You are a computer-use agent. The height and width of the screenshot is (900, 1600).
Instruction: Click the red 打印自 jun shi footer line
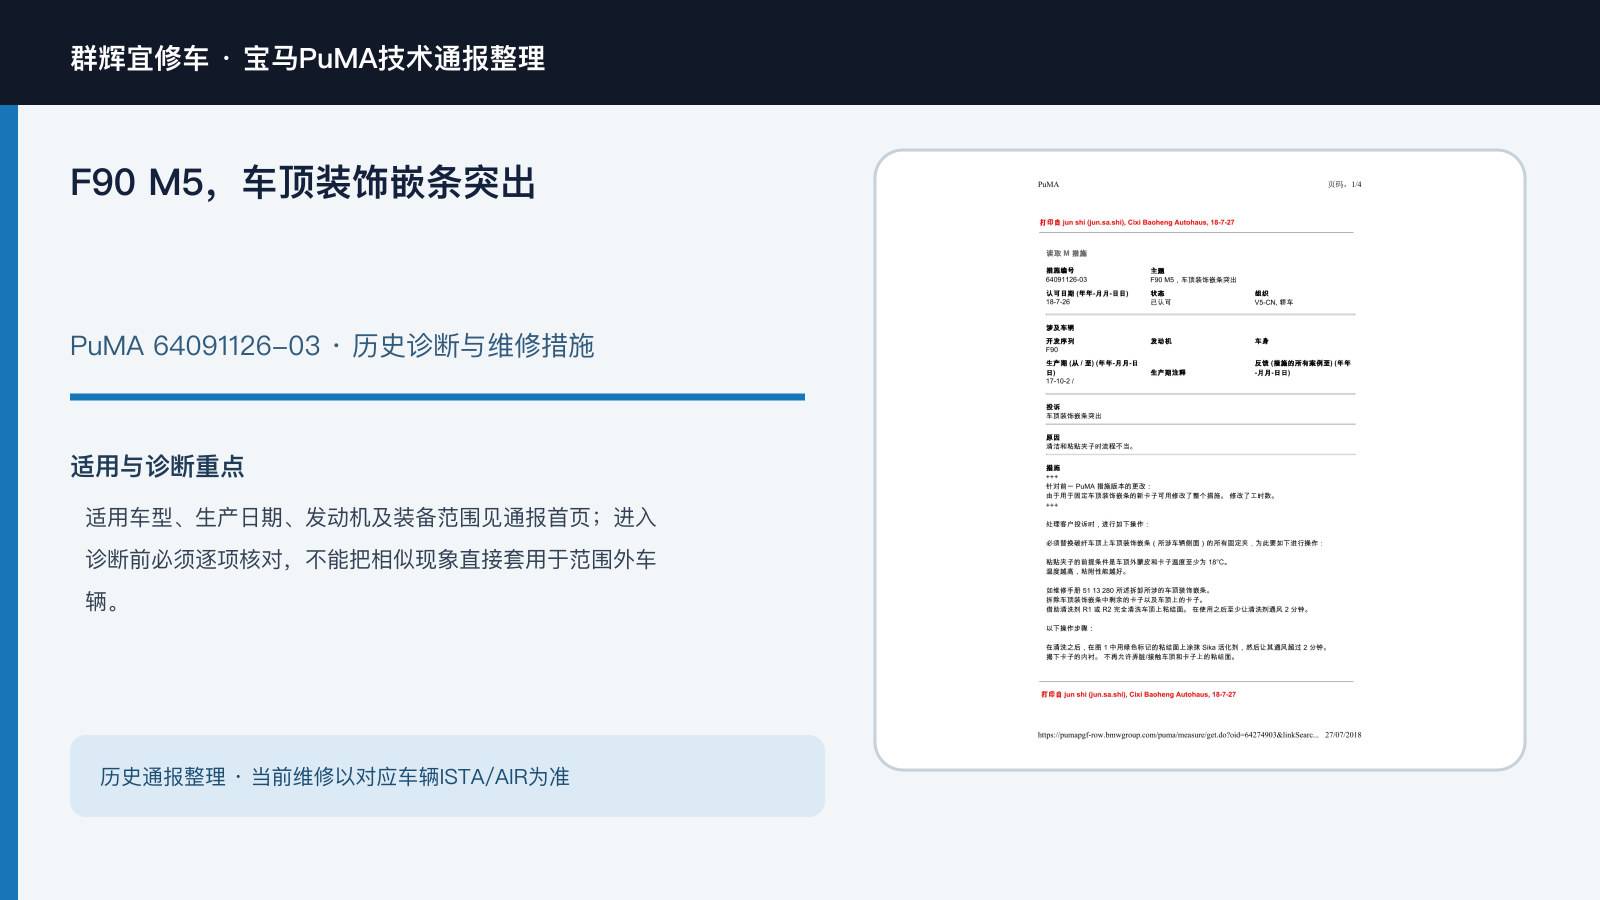pyautogui.click(x=1138, y=694)
